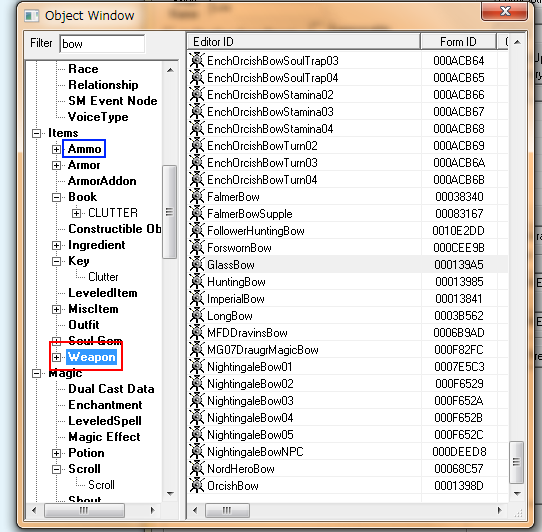Expand the Weapon tree node
542x532 pixels.
pos(56,357)
